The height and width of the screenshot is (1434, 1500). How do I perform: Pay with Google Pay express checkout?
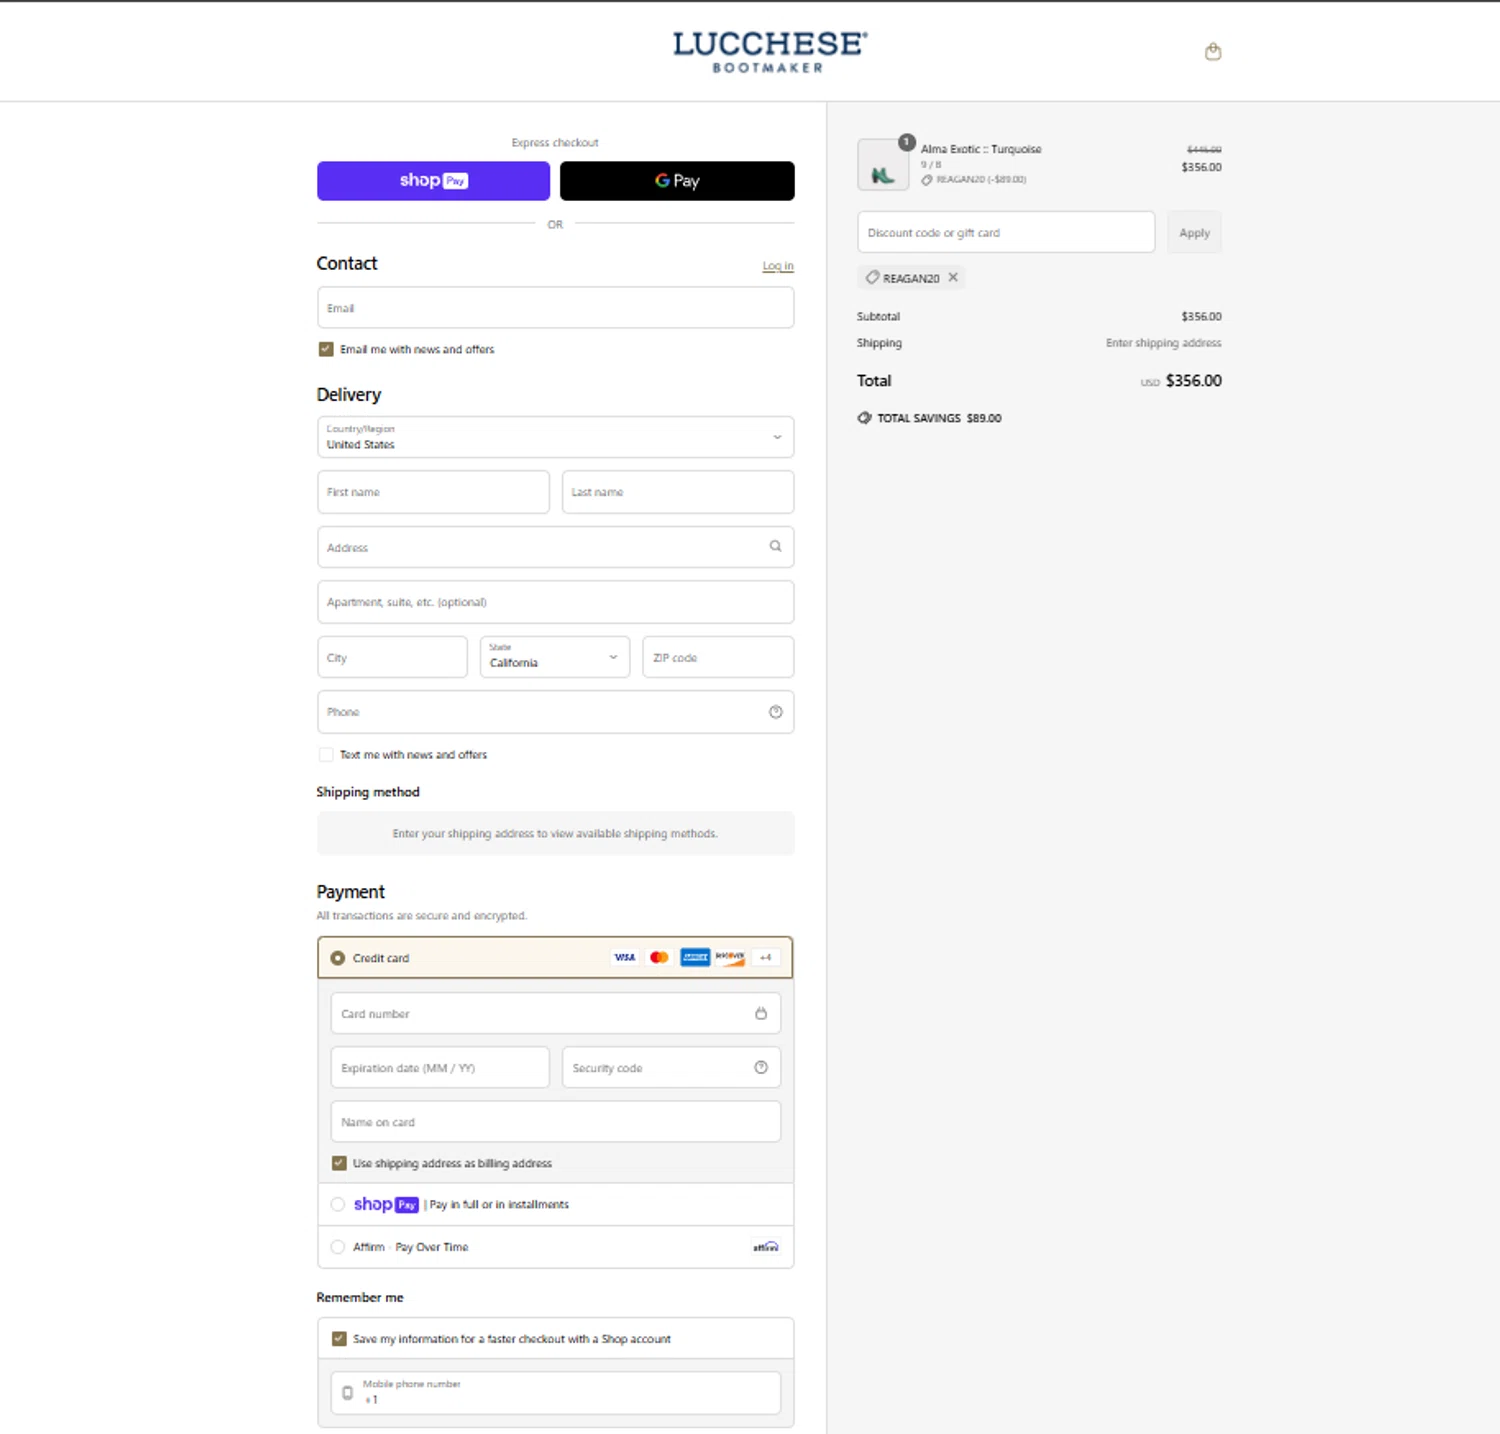(677, 181)
